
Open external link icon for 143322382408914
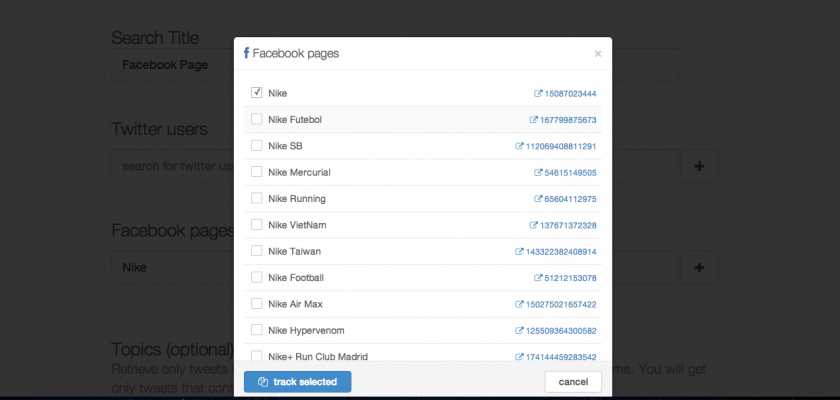click(519, 252)
